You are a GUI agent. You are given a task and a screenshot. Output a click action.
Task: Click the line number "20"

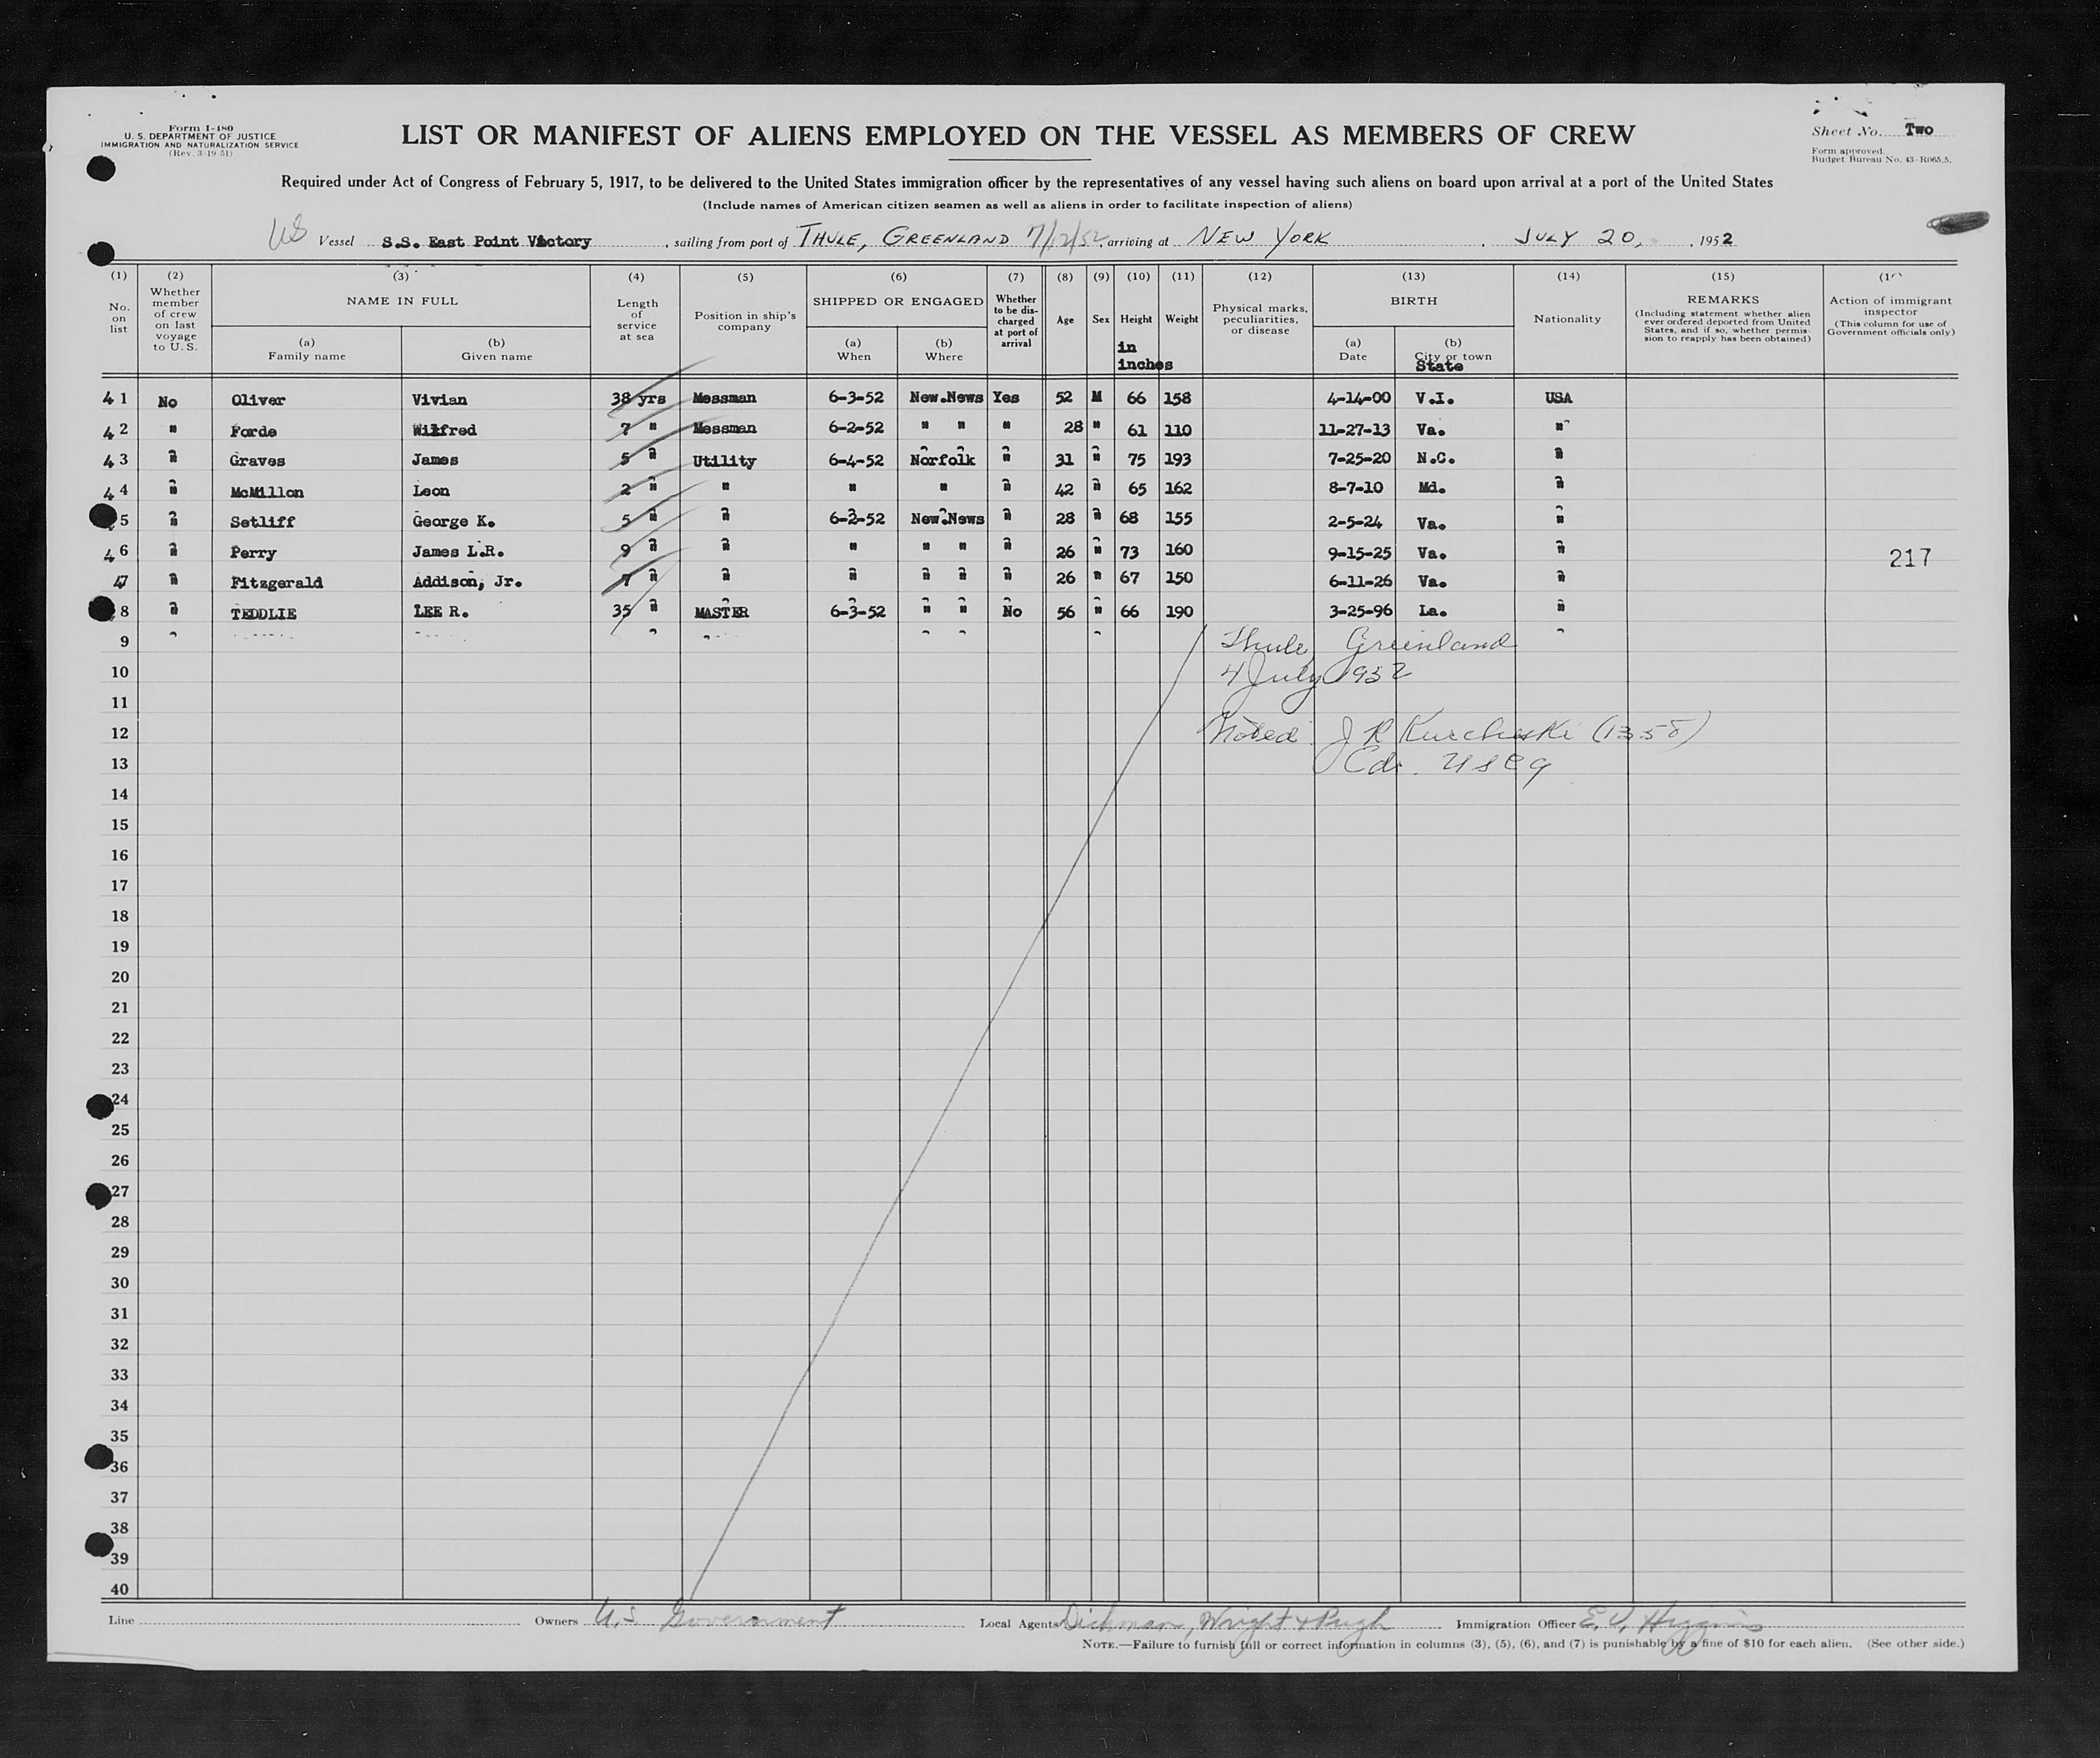click(120, 977)
